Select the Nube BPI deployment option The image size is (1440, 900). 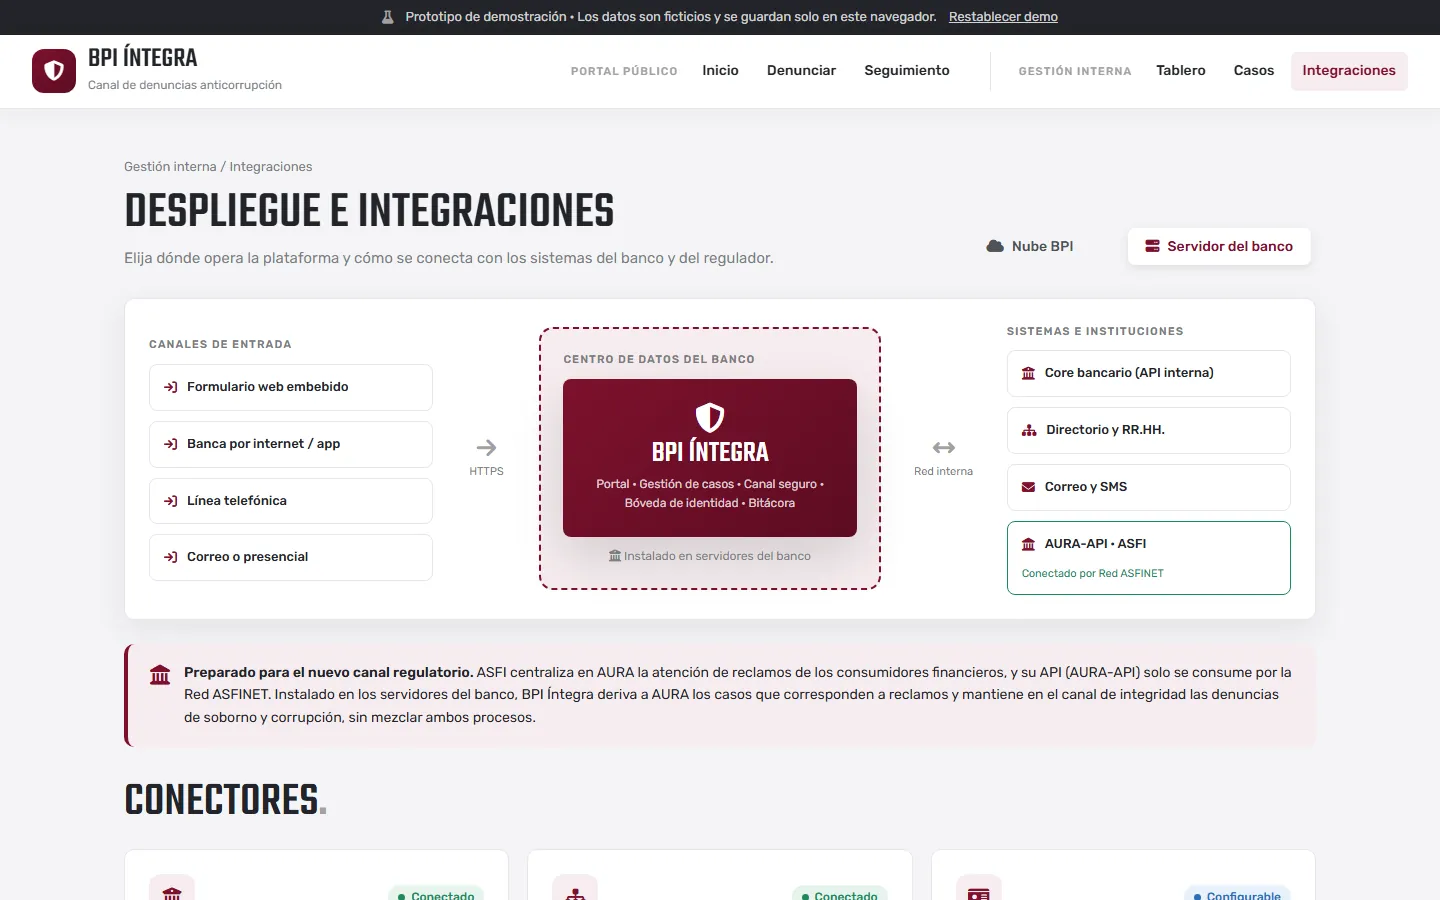pos(1030,246)
